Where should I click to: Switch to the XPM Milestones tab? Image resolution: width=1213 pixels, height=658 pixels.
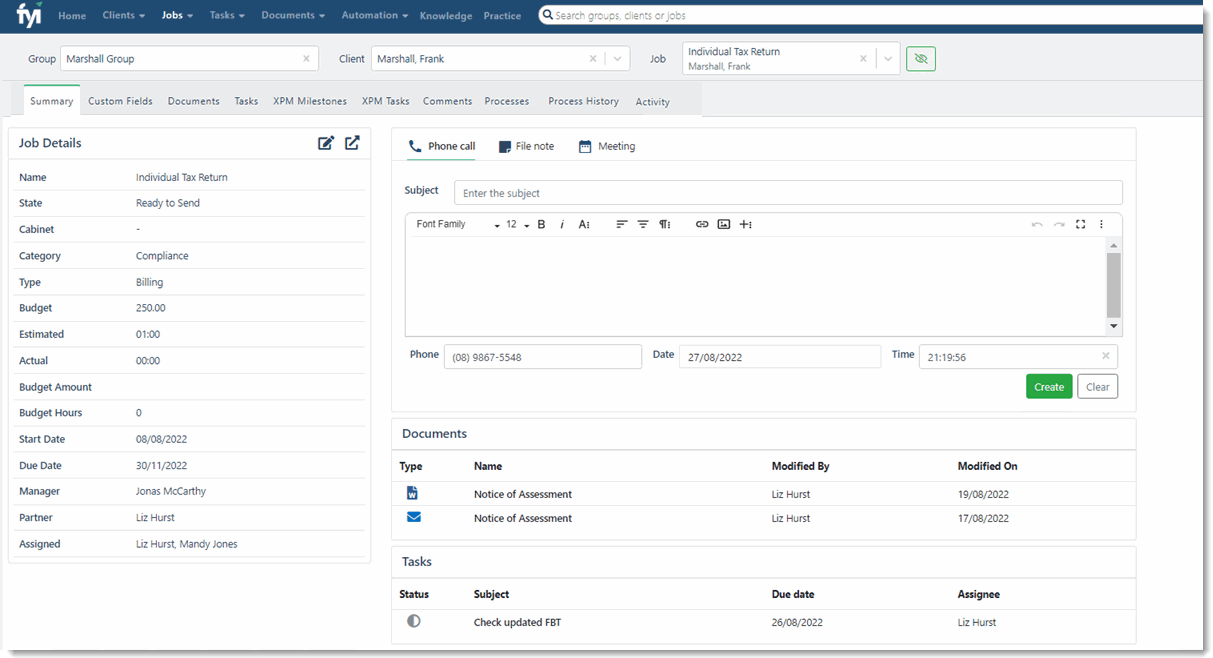tap(310, 101)
